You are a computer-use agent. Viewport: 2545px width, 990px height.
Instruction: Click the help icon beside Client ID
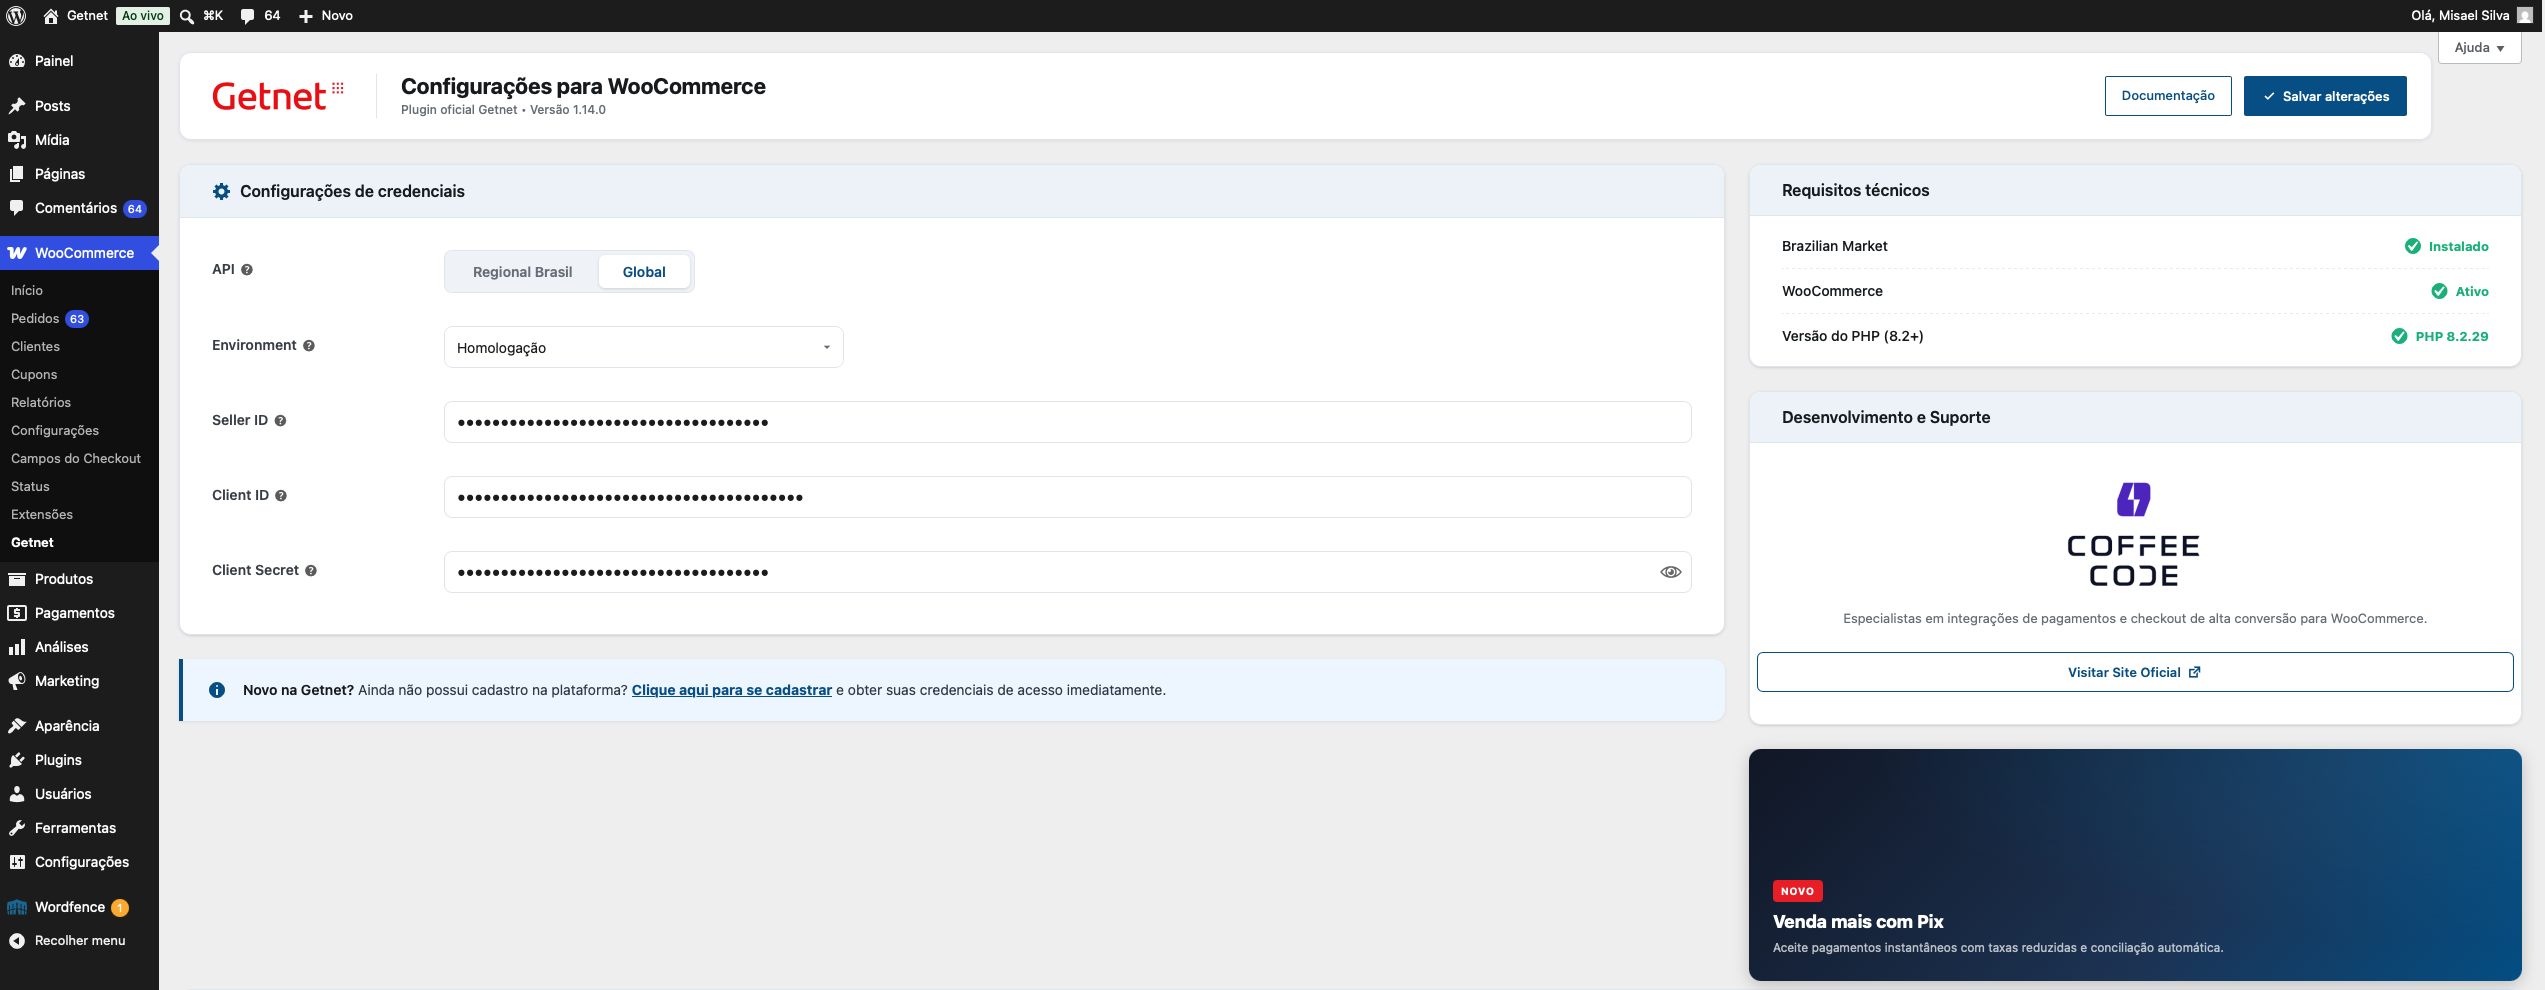(281, 496)
